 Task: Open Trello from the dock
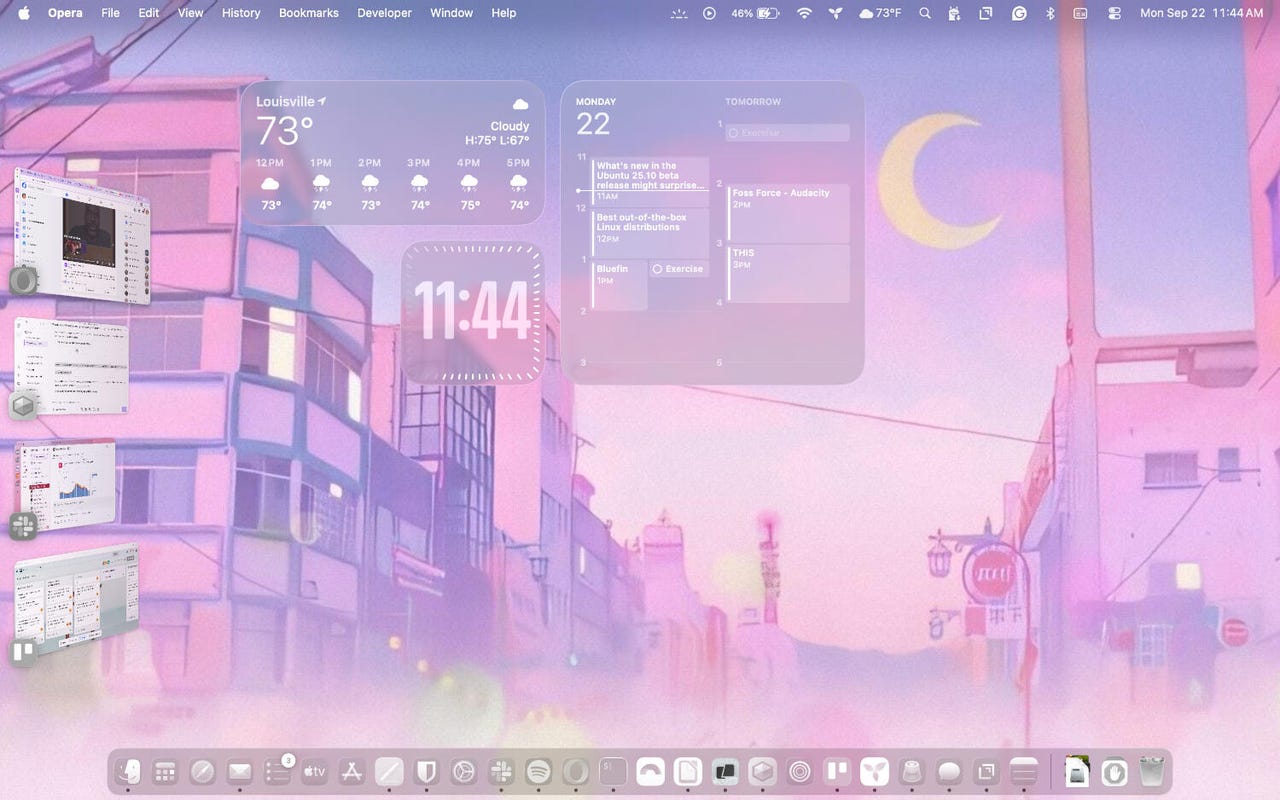pyautogui.click(x=836, y=771)
